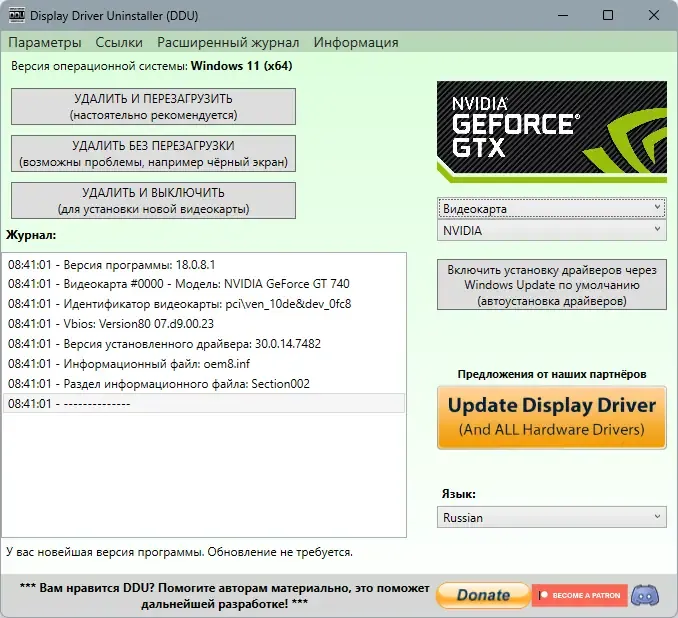Expand the NVIDIA vendor dropdown
Image resolution: width=678 pixels, height=618 pixels.
pyautogui.click(x=552, y=230)
